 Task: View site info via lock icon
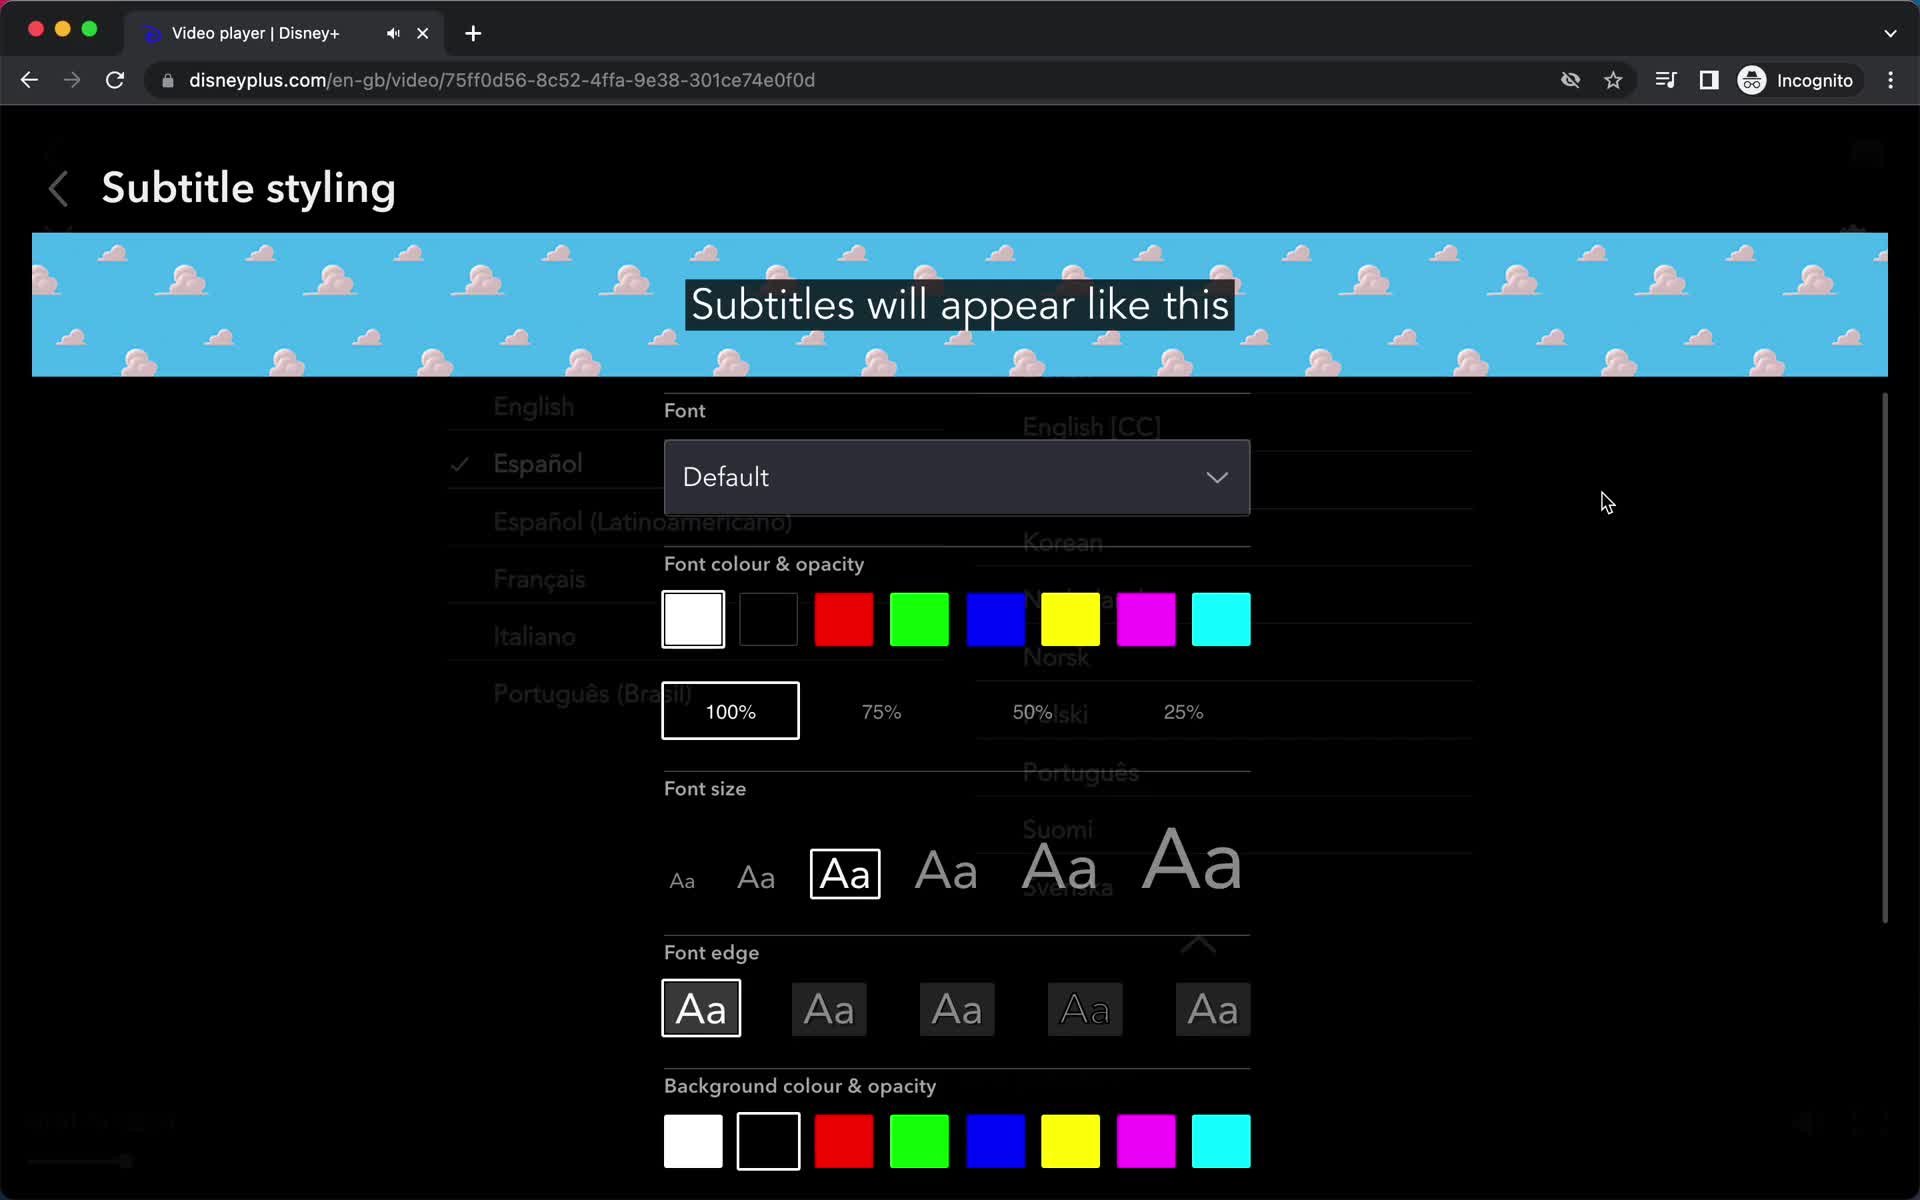(x=168, y=80)
